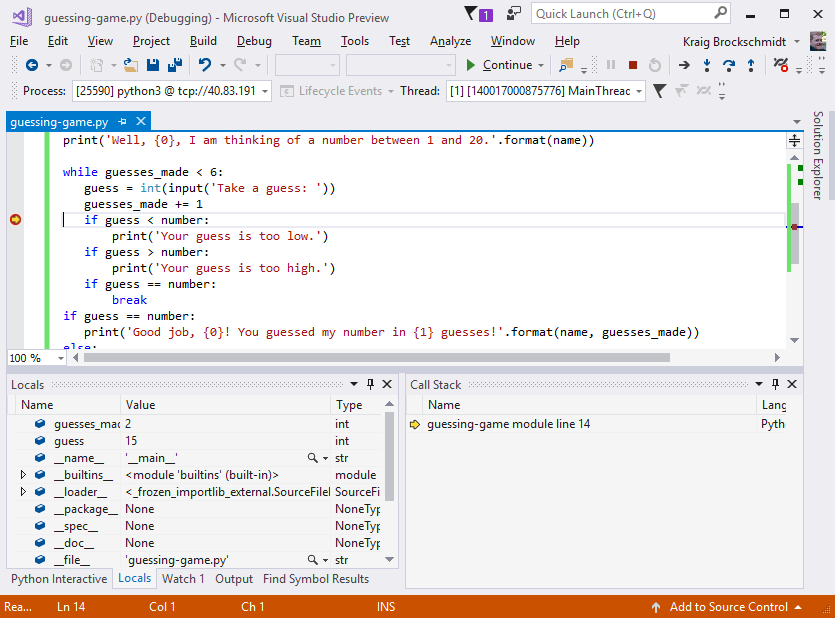Expand the __builtins__ variable node
Screen dimensions: 835x618
click(22, 474)
